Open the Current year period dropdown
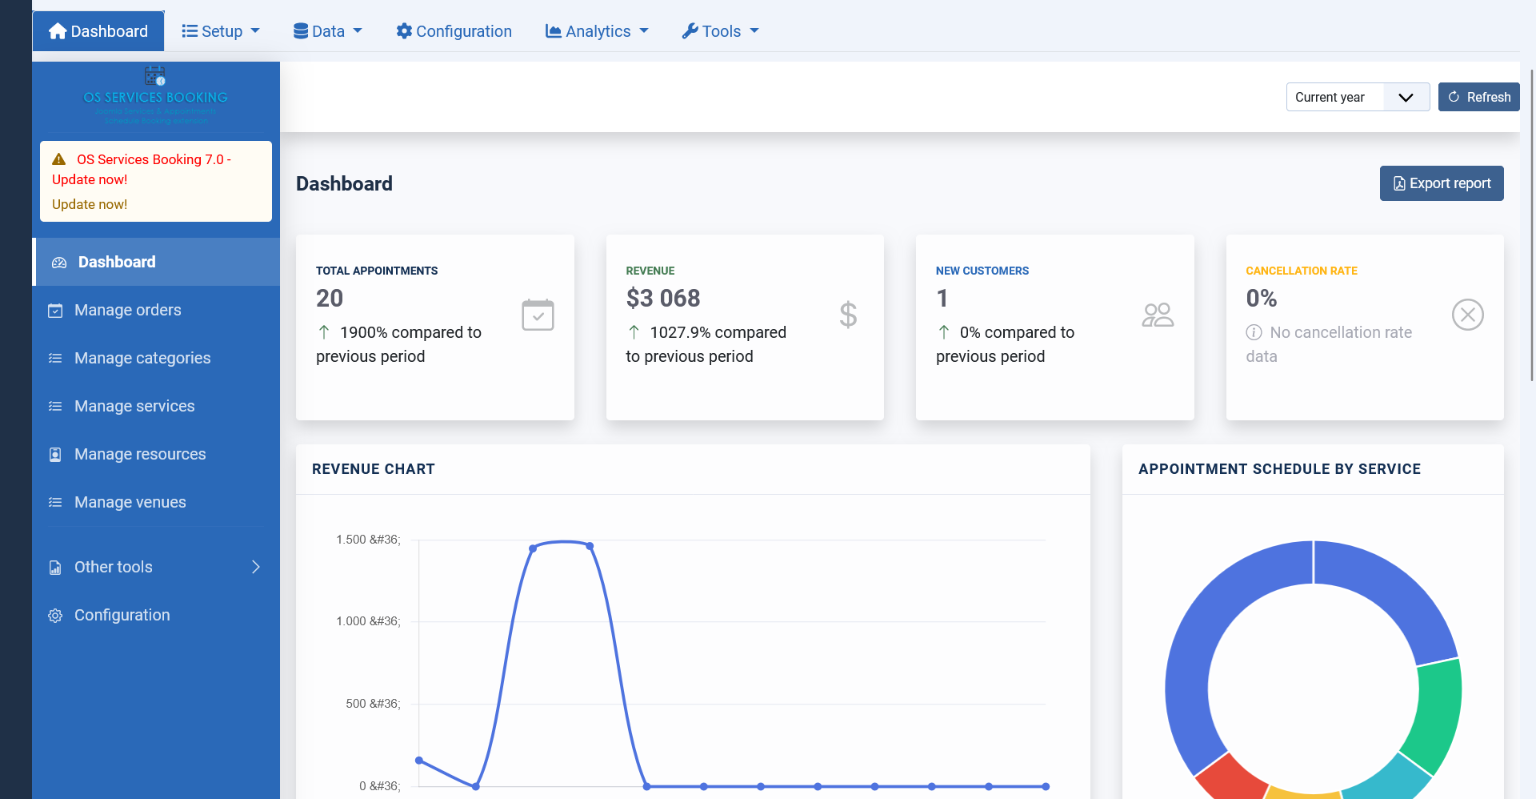This screenshot has height=799, width=1536. point(1357,97)
